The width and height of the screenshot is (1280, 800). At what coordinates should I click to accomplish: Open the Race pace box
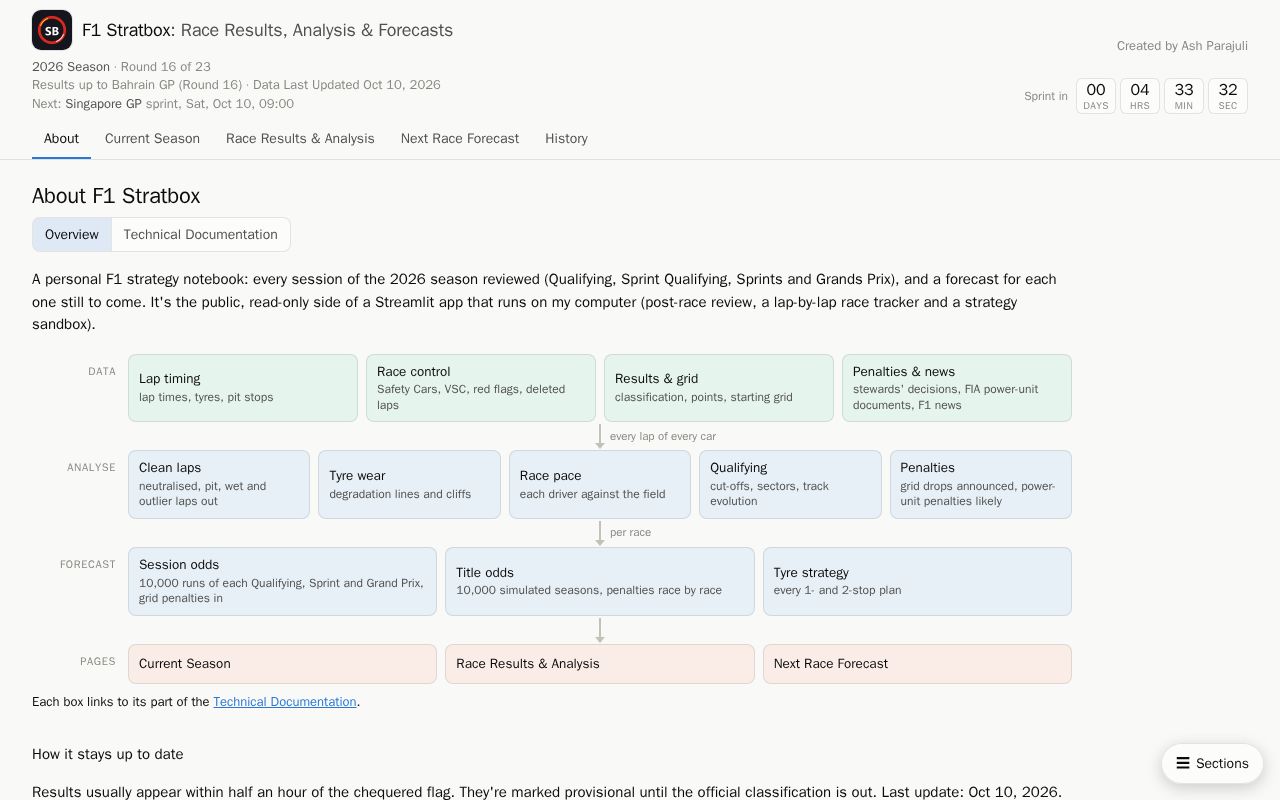(600, 485)
